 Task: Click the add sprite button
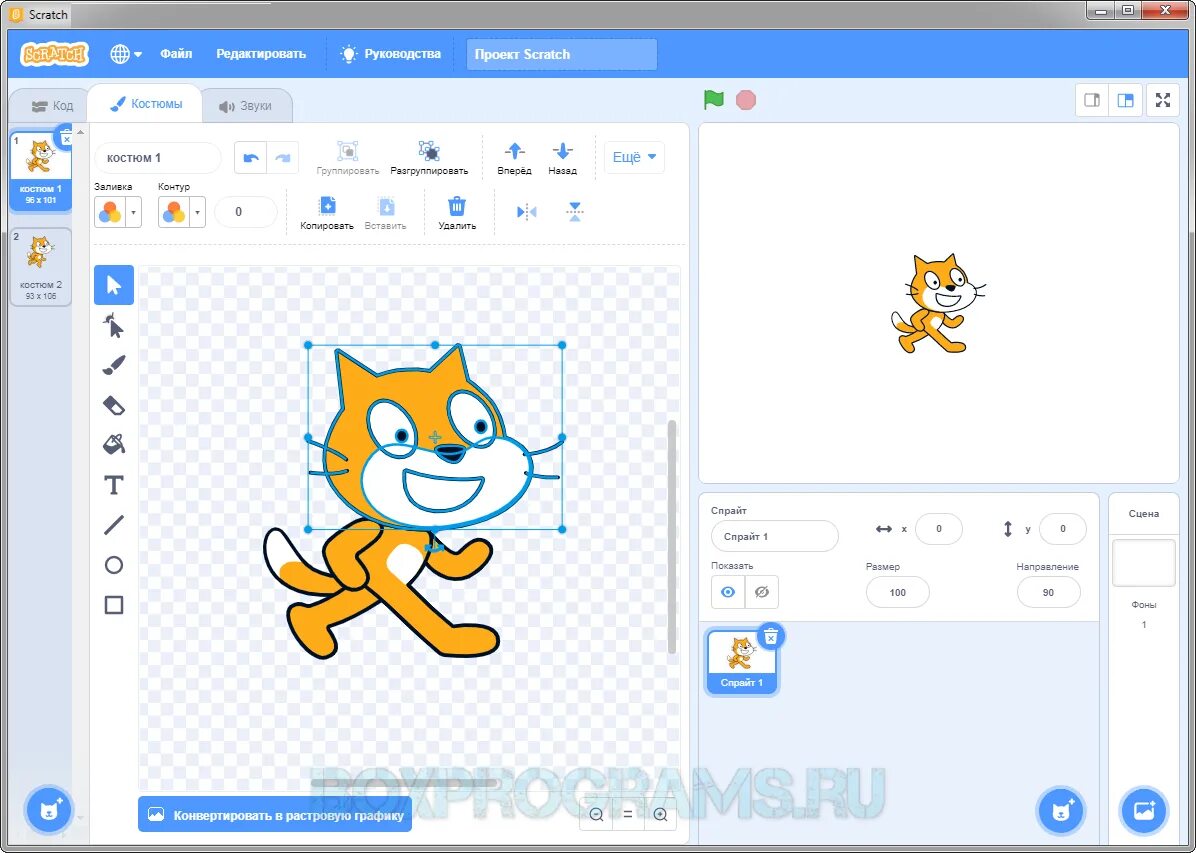tap(1061, 810)
